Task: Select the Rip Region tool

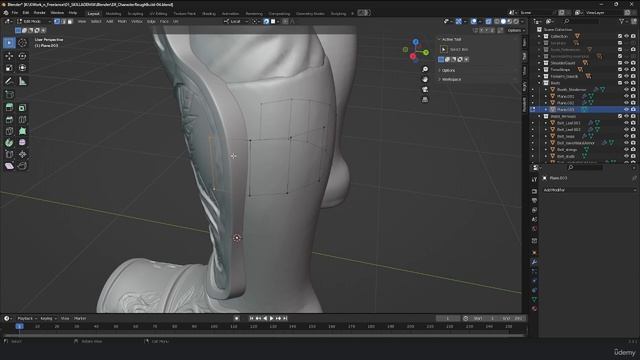Action: [22, 166]
